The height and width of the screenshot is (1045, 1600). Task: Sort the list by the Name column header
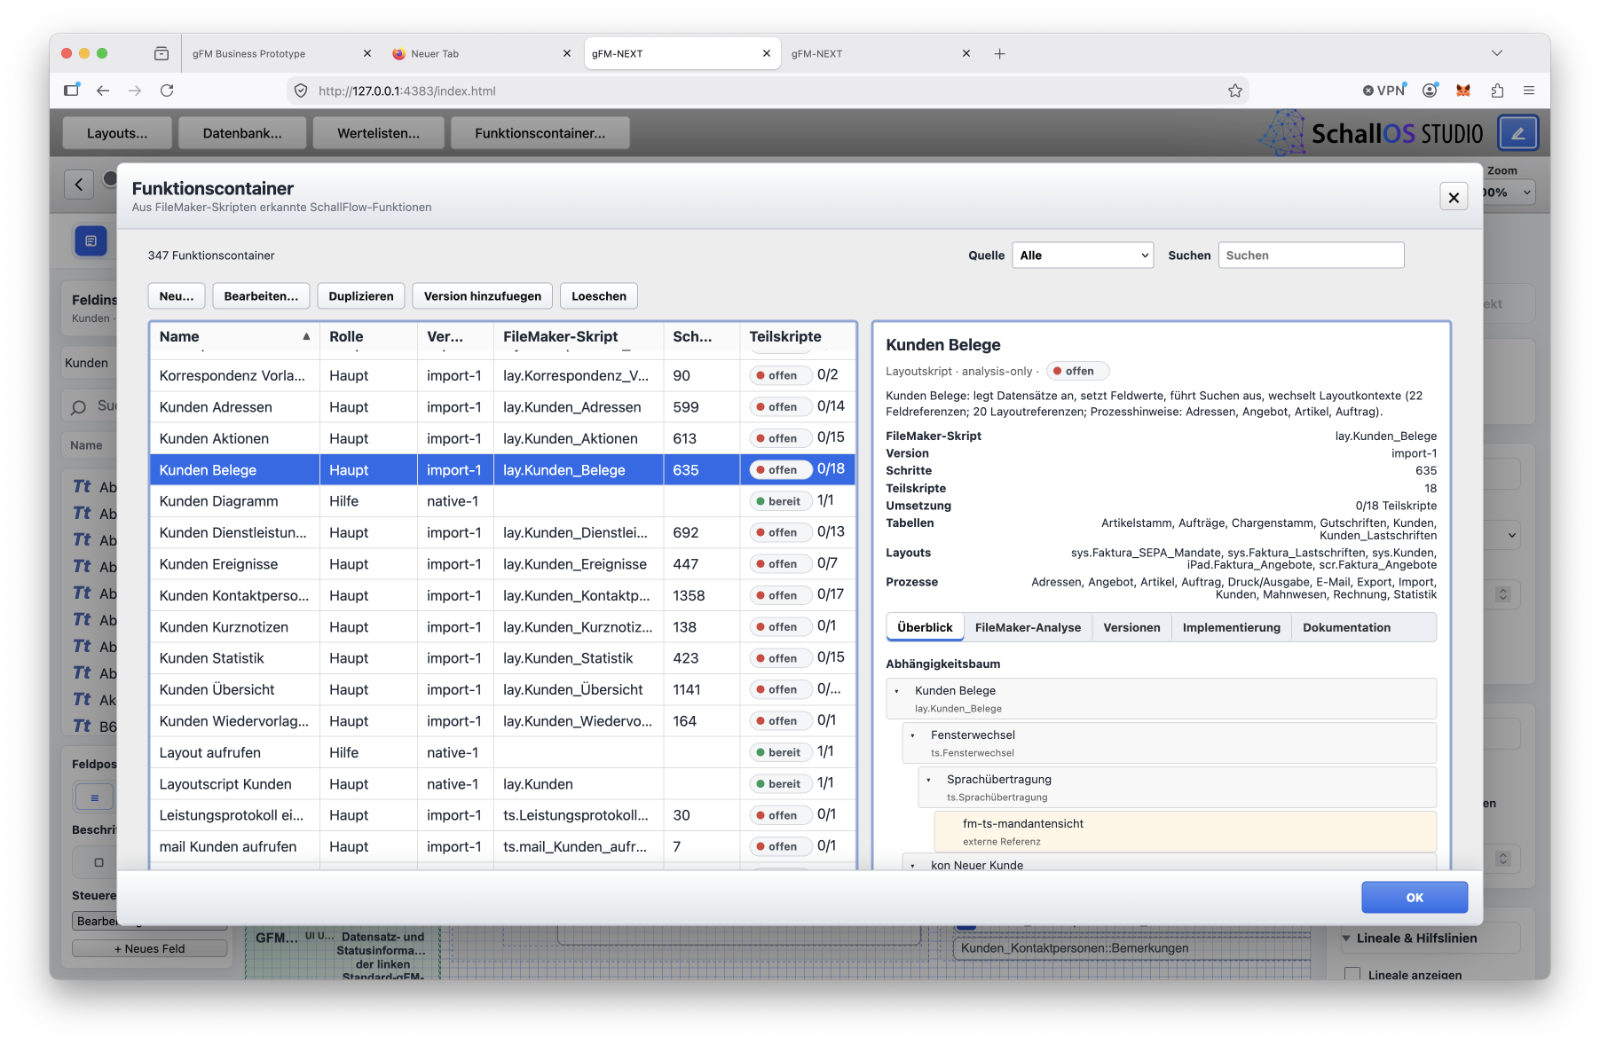pos(234,337)
